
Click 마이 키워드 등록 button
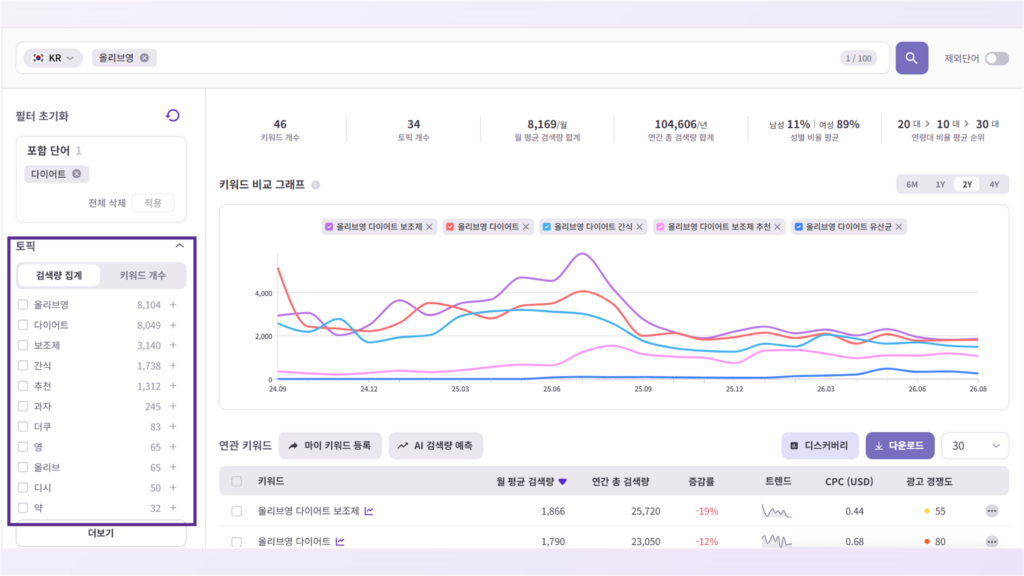[330, 445]
